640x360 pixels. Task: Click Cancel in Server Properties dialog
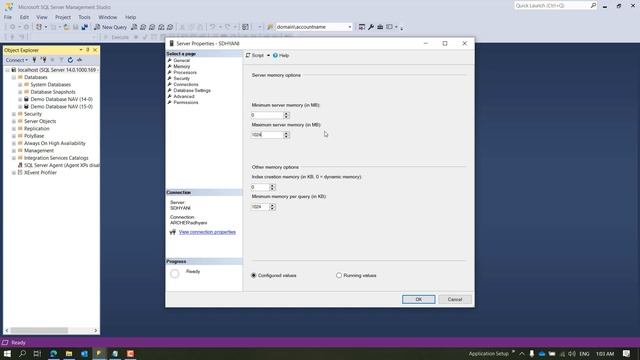pyautogui.click(x=455, y=299)
